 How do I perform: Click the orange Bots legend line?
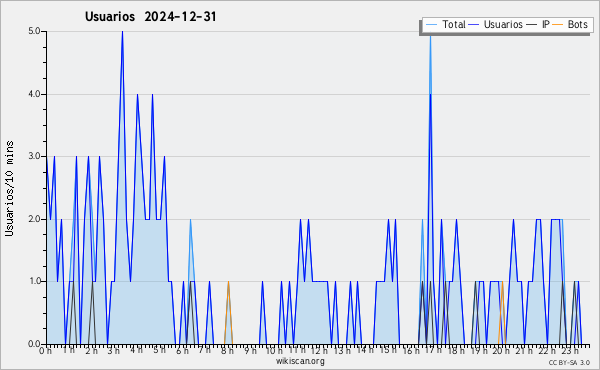tap(558, 25)
